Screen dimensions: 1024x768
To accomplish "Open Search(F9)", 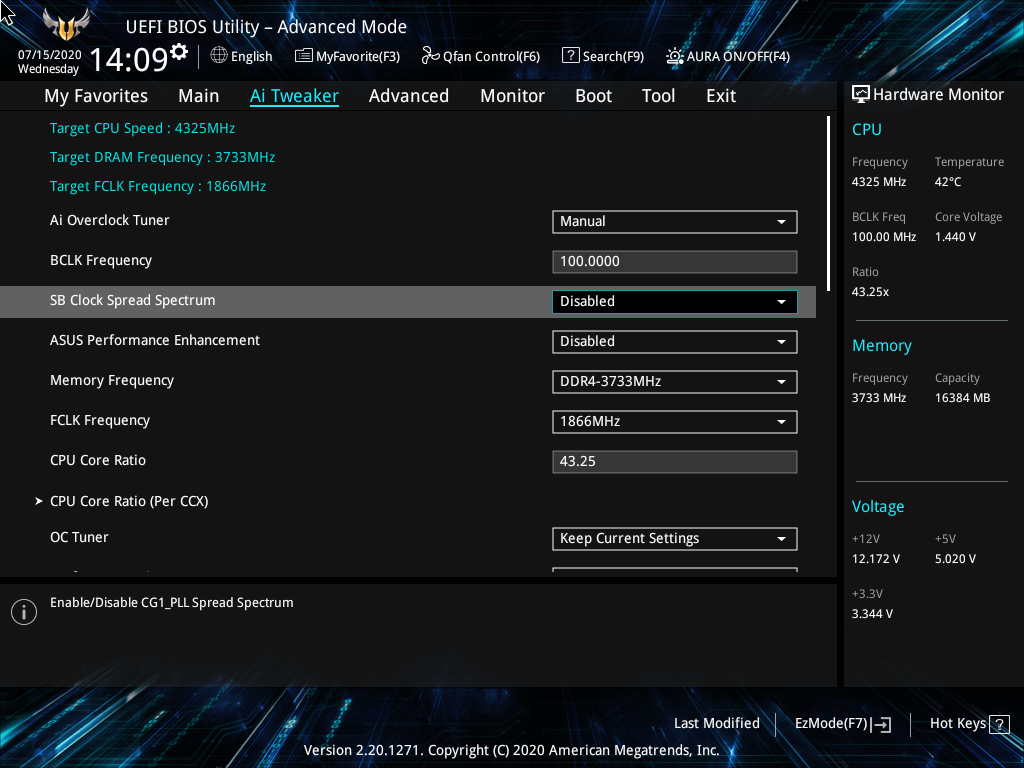I will coord(603,56).
